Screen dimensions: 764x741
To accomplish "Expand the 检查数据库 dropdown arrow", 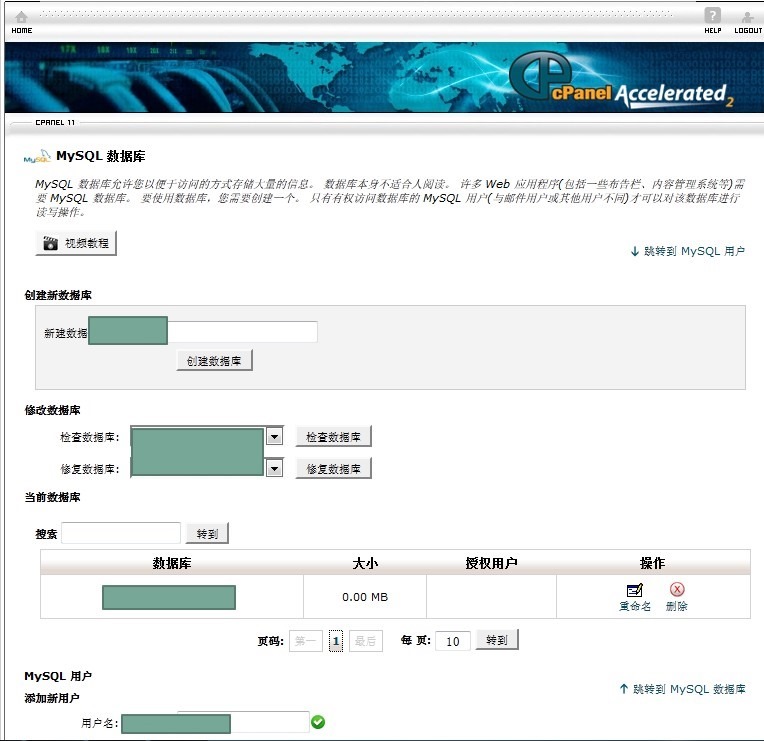I will (x=274, y=437).
